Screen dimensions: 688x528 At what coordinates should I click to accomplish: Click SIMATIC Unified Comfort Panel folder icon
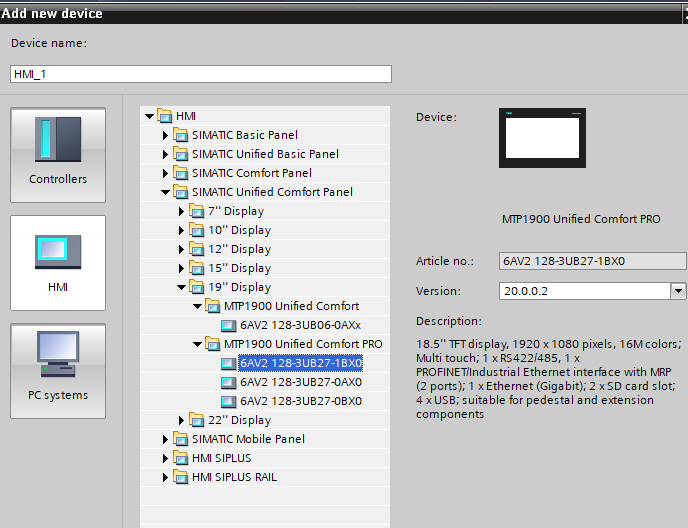point(180,192)
